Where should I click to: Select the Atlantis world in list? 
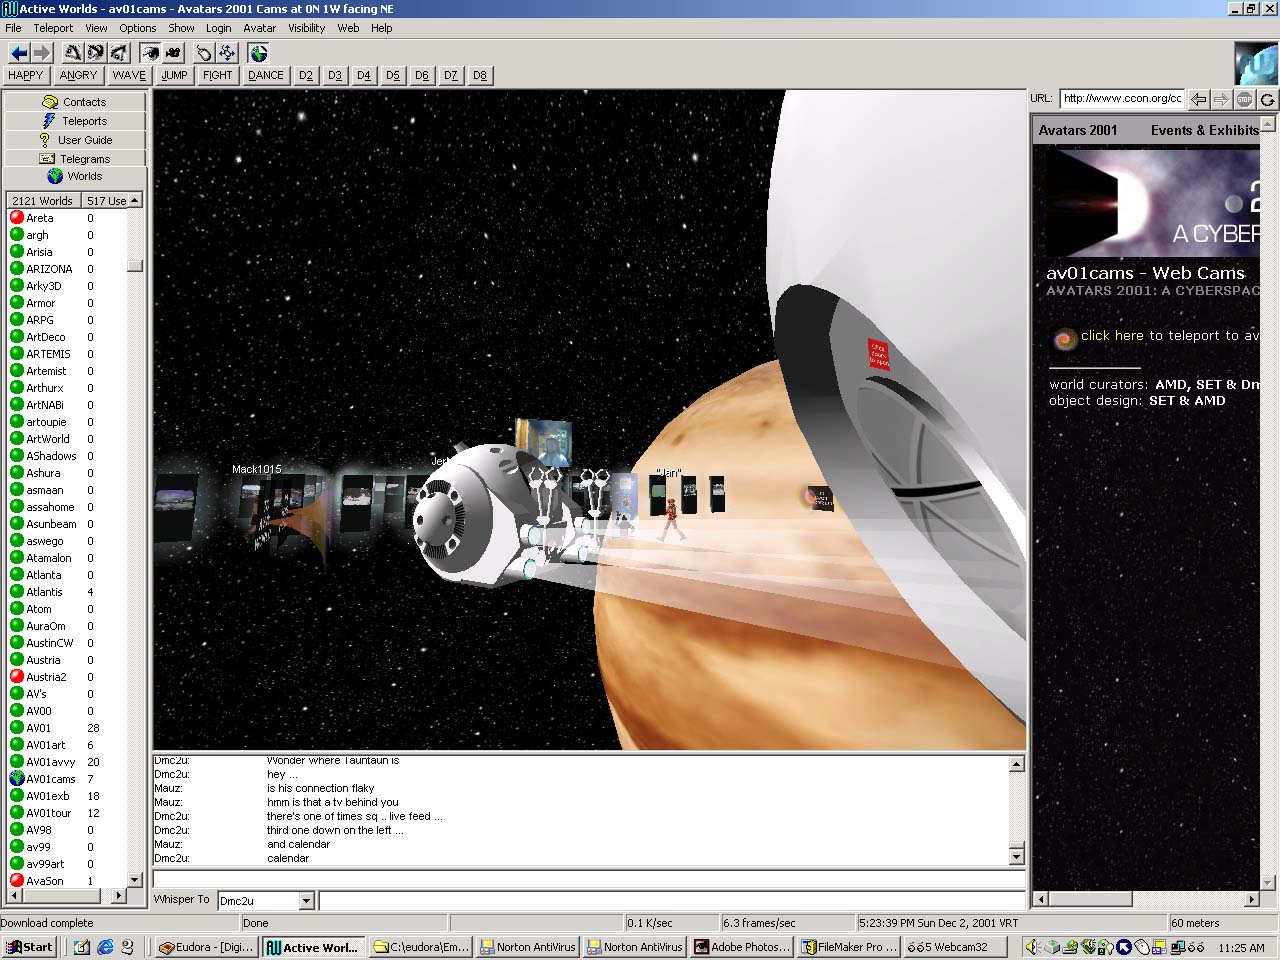44,592
